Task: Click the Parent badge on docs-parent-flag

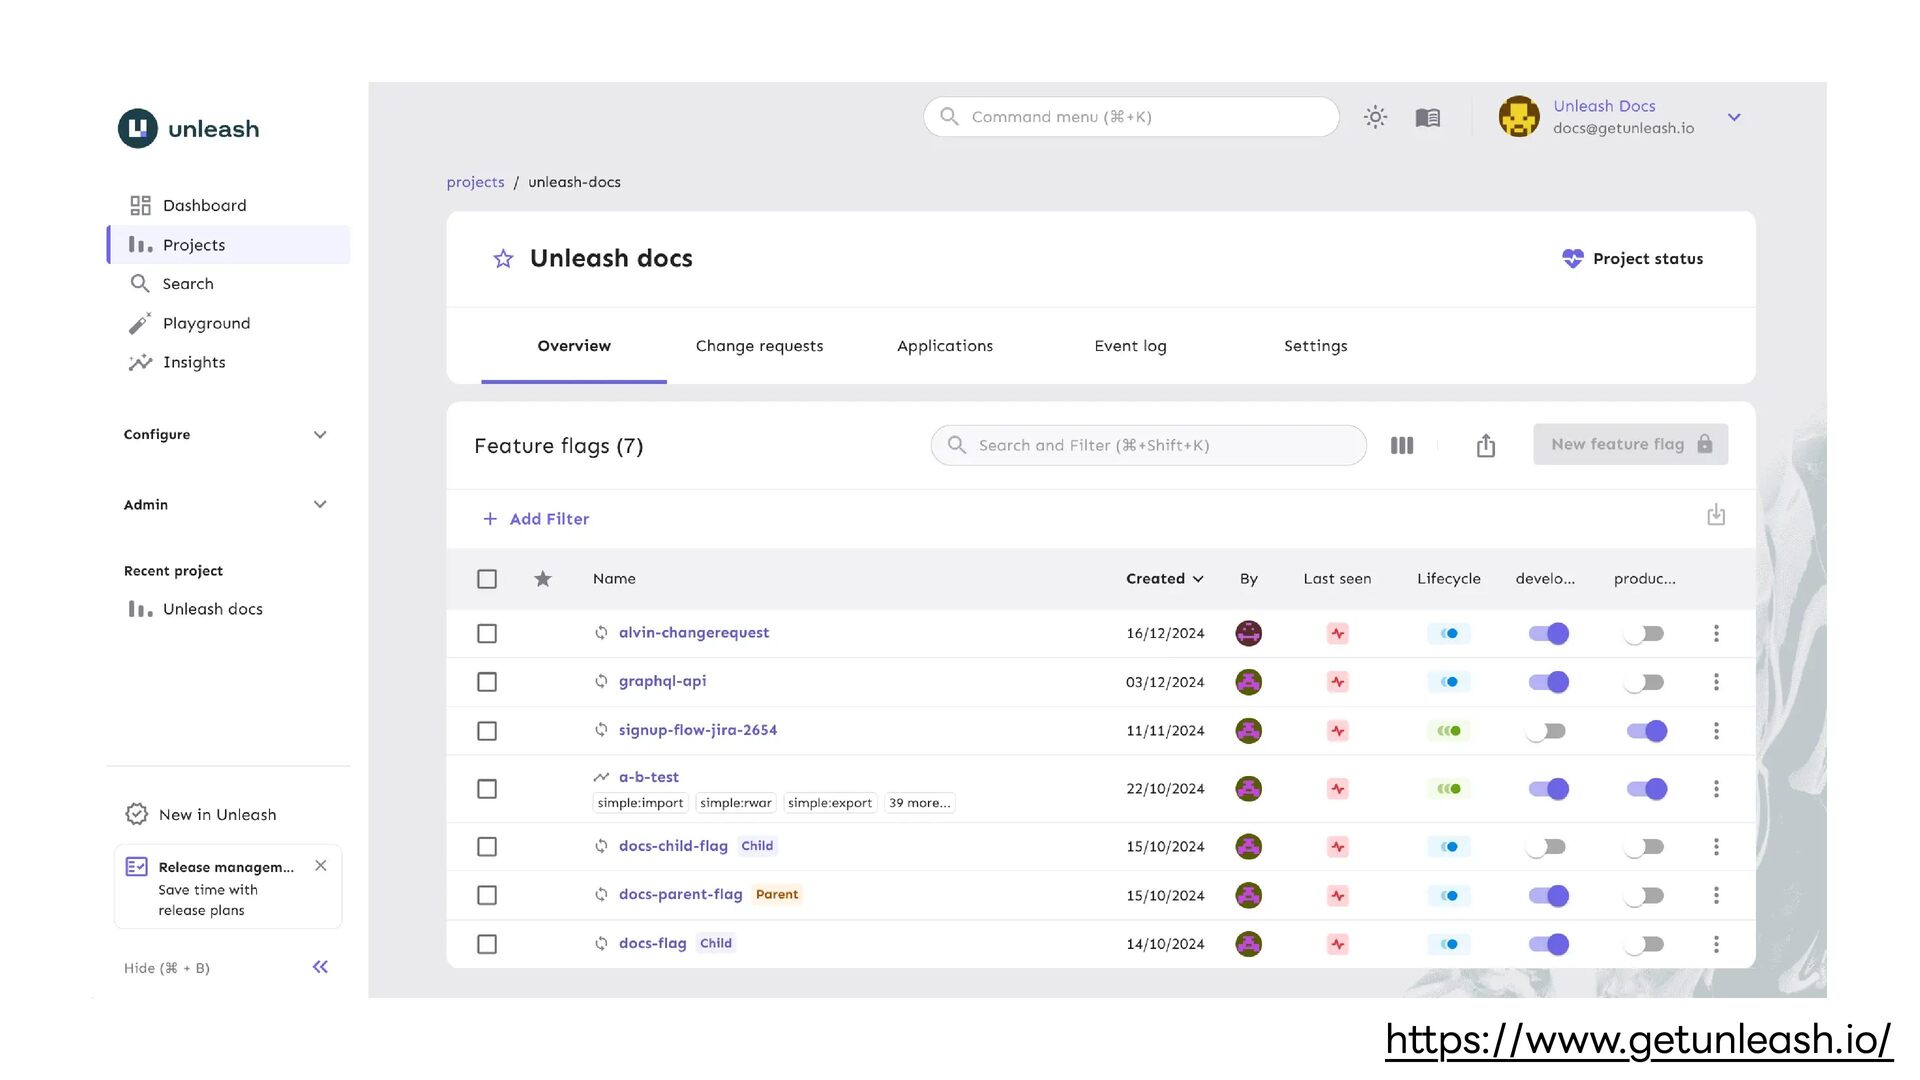Action: [777, 895]
